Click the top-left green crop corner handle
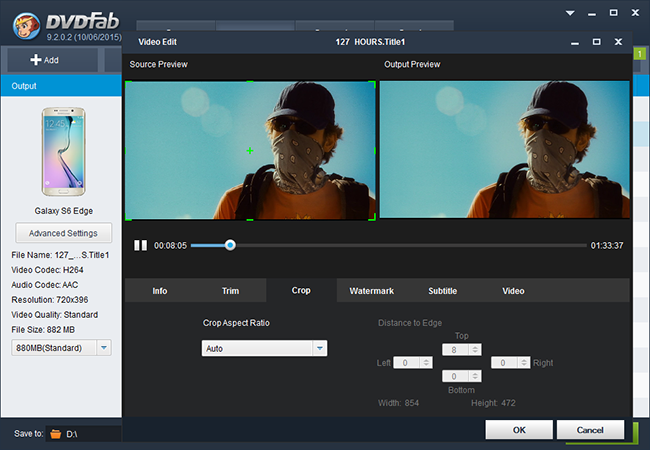The height and width of the screenshot is (450, 650). 128,84
